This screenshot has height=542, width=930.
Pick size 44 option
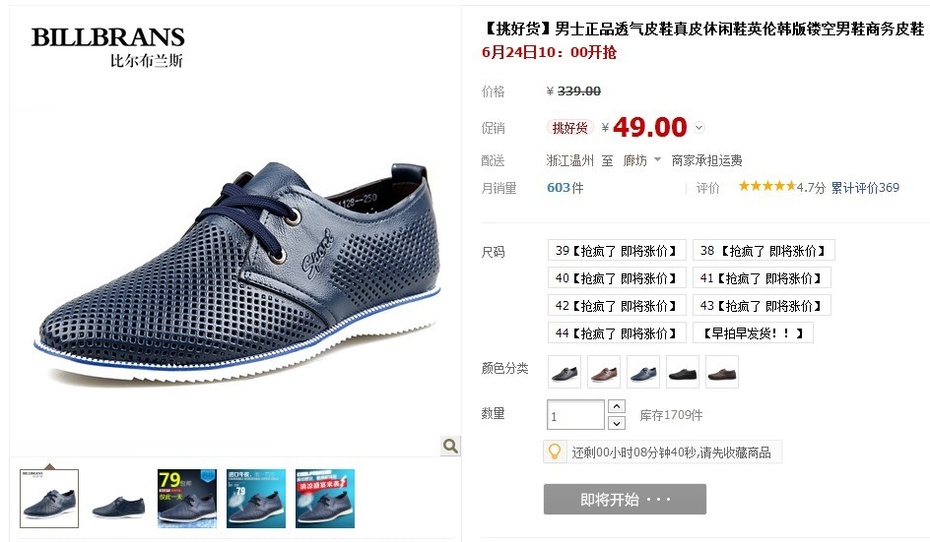click(617, 333)
